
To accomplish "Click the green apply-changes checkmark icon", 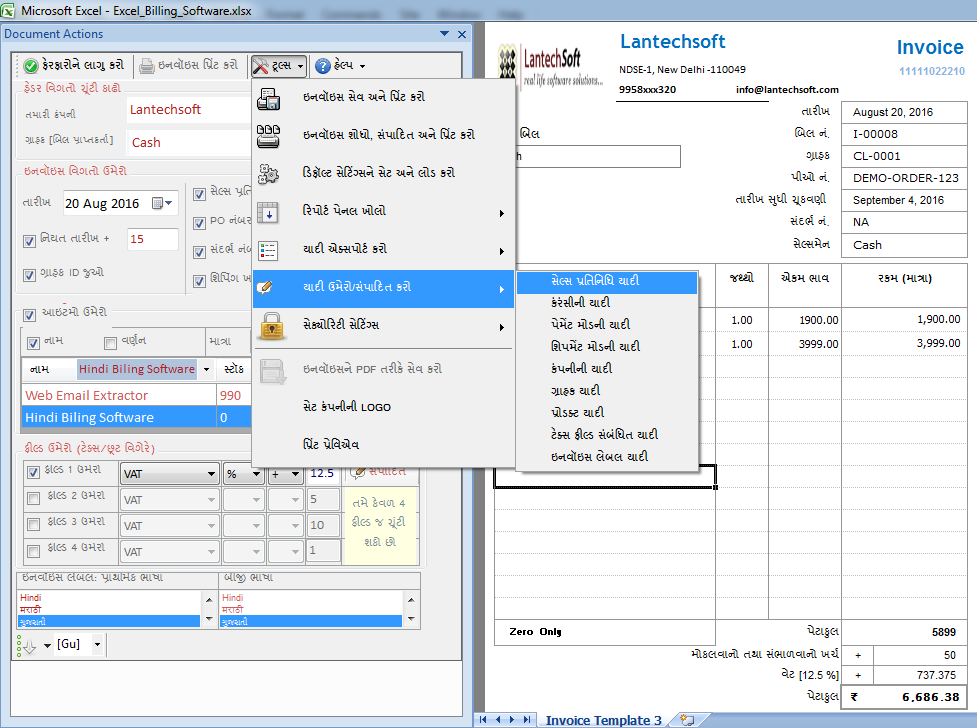I will point(31,65).
